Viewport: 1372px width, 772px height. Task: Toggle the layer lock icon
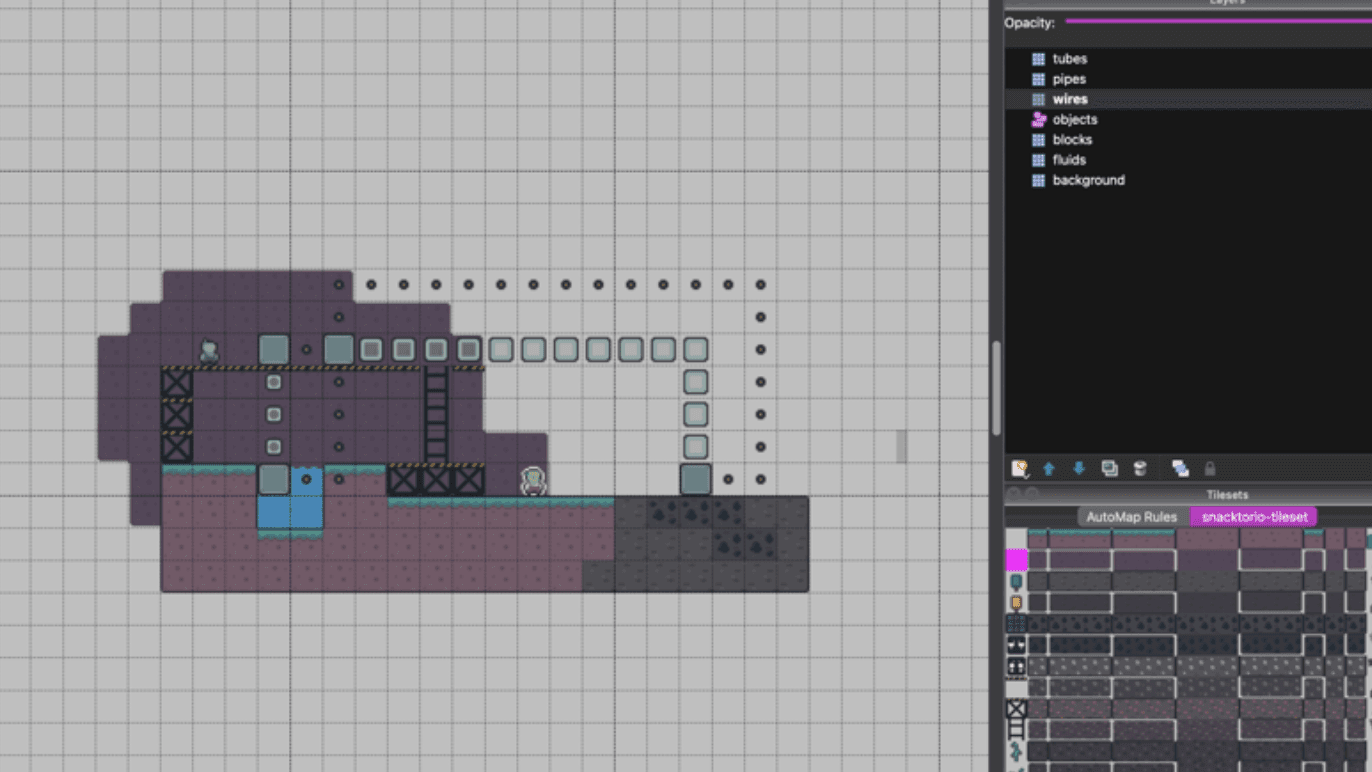[x=1209, y=468]
